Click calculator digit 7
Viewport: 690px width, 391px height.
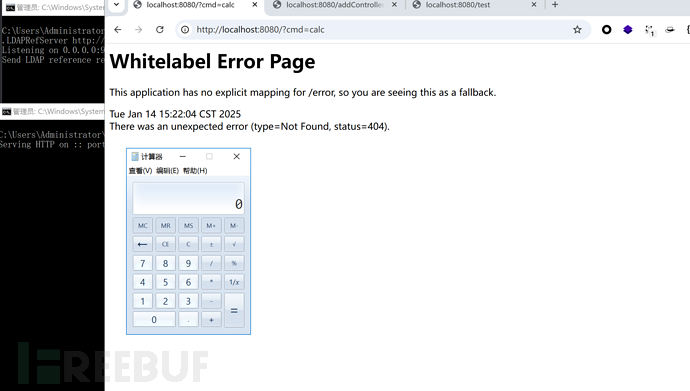click(x=143, y=263)
